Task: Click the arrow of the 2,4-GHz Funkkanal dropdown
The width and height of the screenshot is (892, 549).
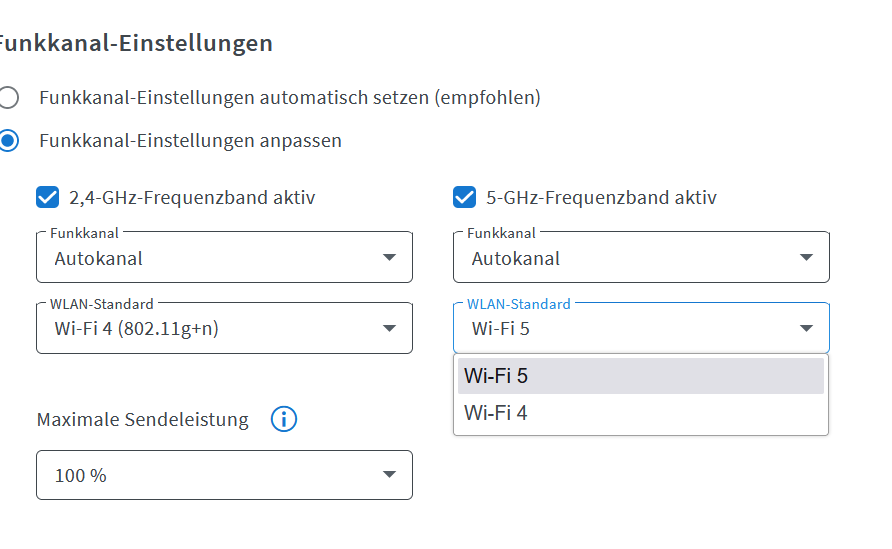Action: pyautogui.click(x=390, y=258)
